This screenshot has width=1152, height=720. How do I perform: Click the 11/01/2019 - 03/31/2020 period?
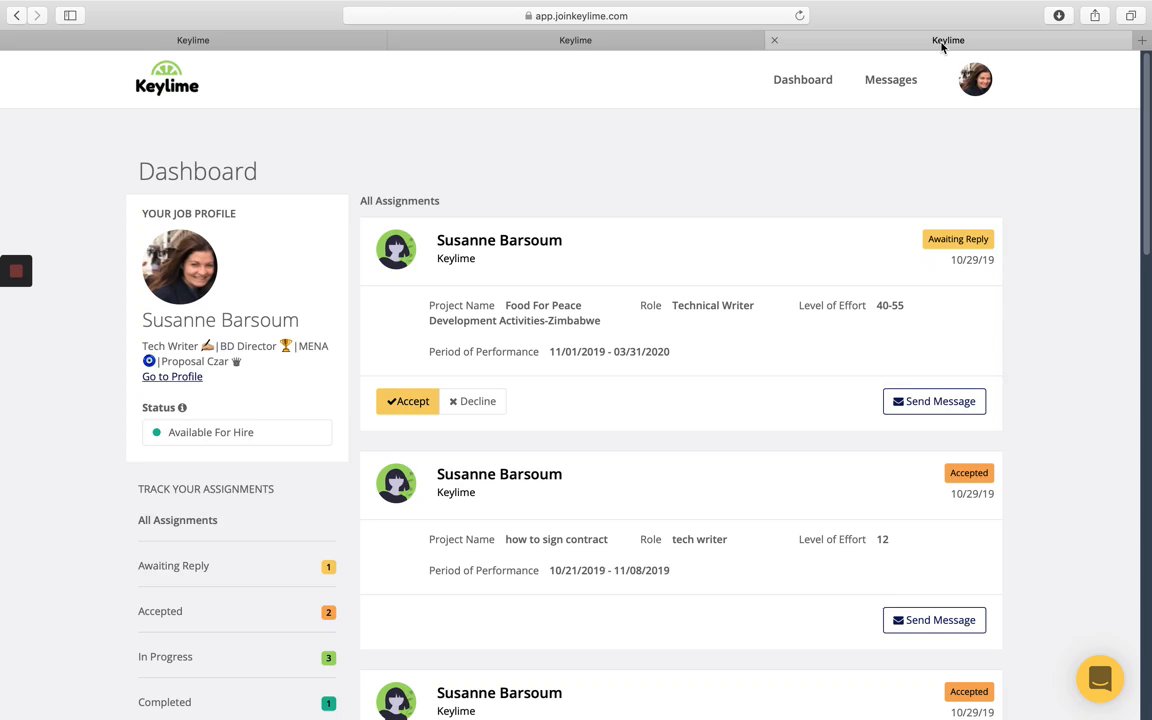609,352
